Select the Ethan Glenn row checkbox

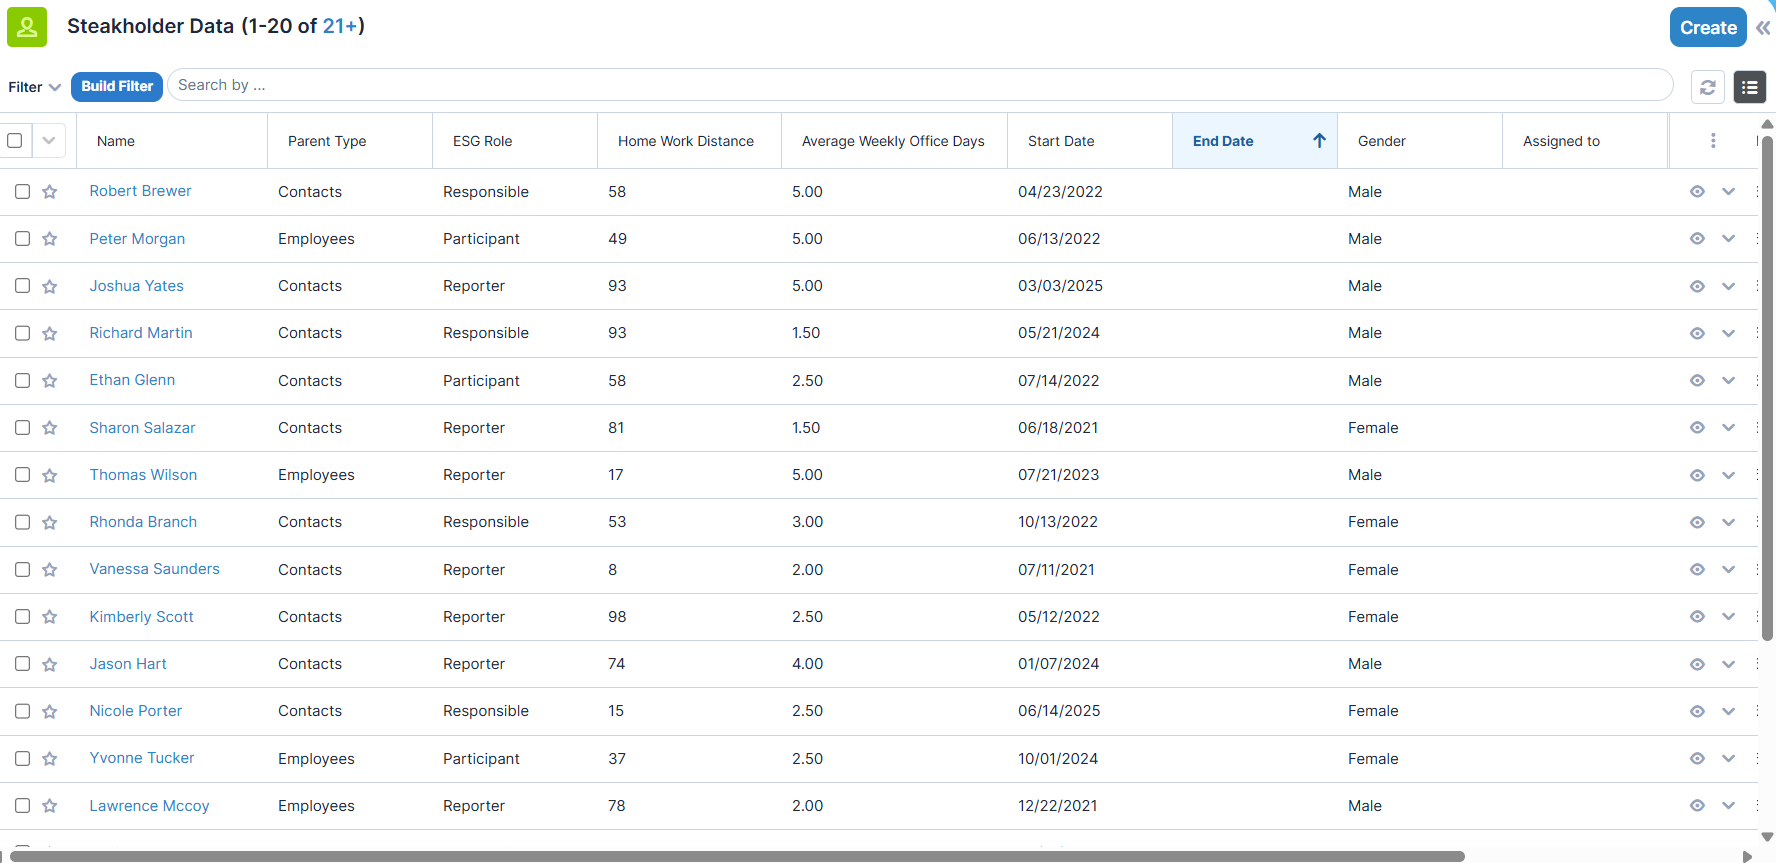[x=22, y=380]
